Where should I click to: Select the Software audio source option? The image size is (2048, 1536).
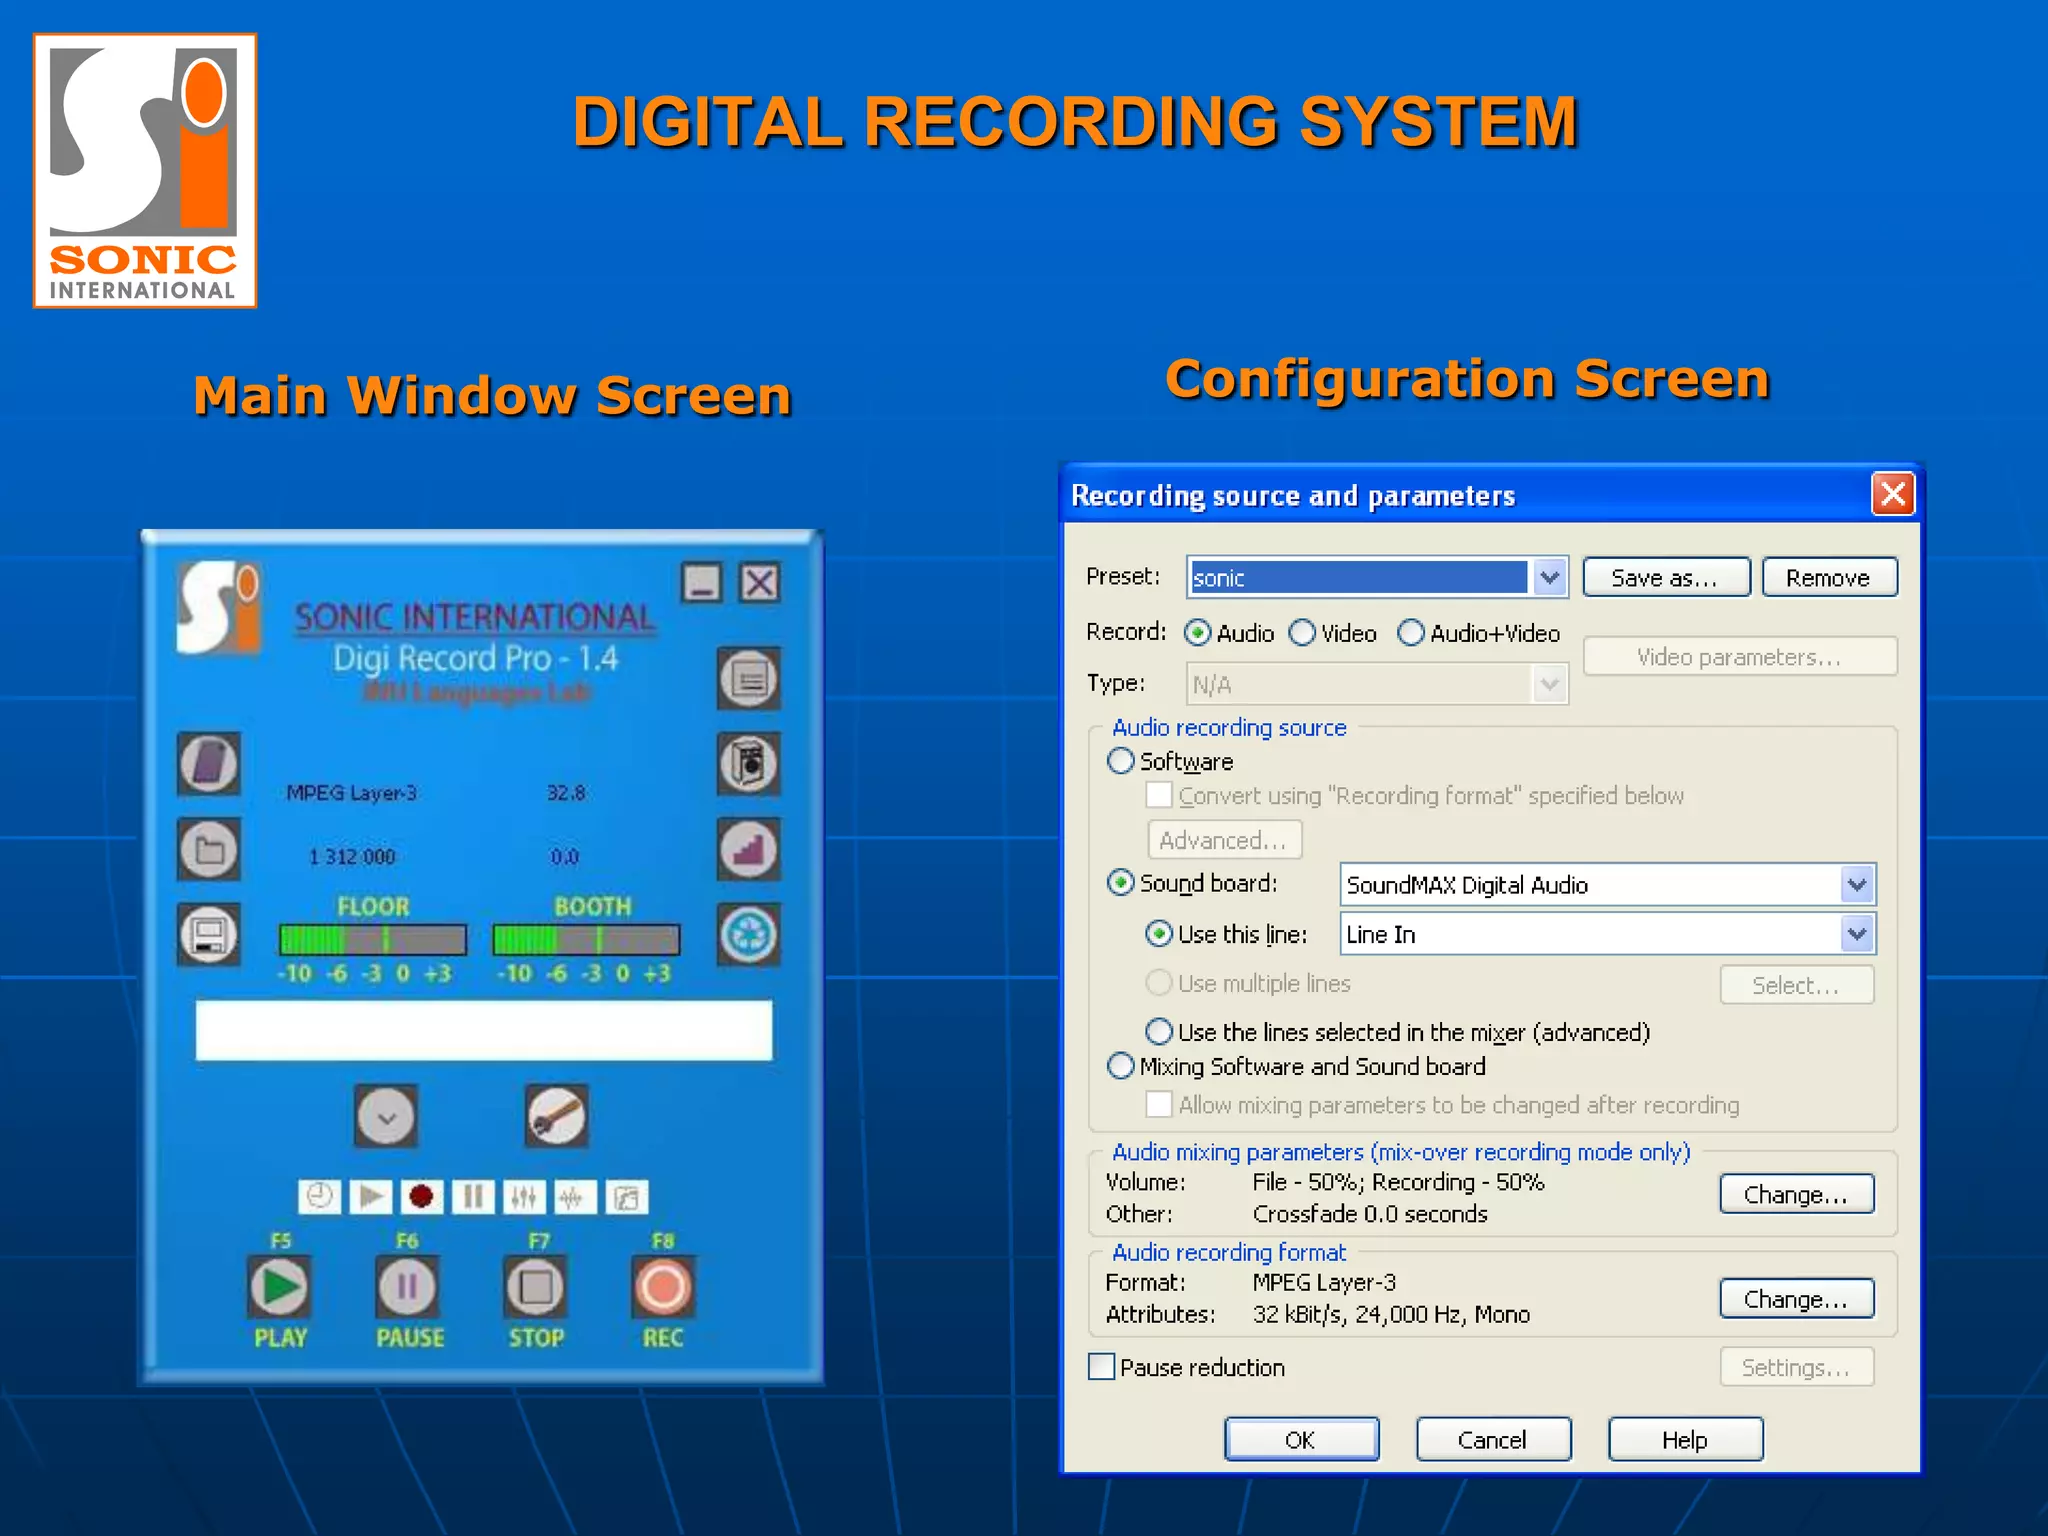[1122, 761]
